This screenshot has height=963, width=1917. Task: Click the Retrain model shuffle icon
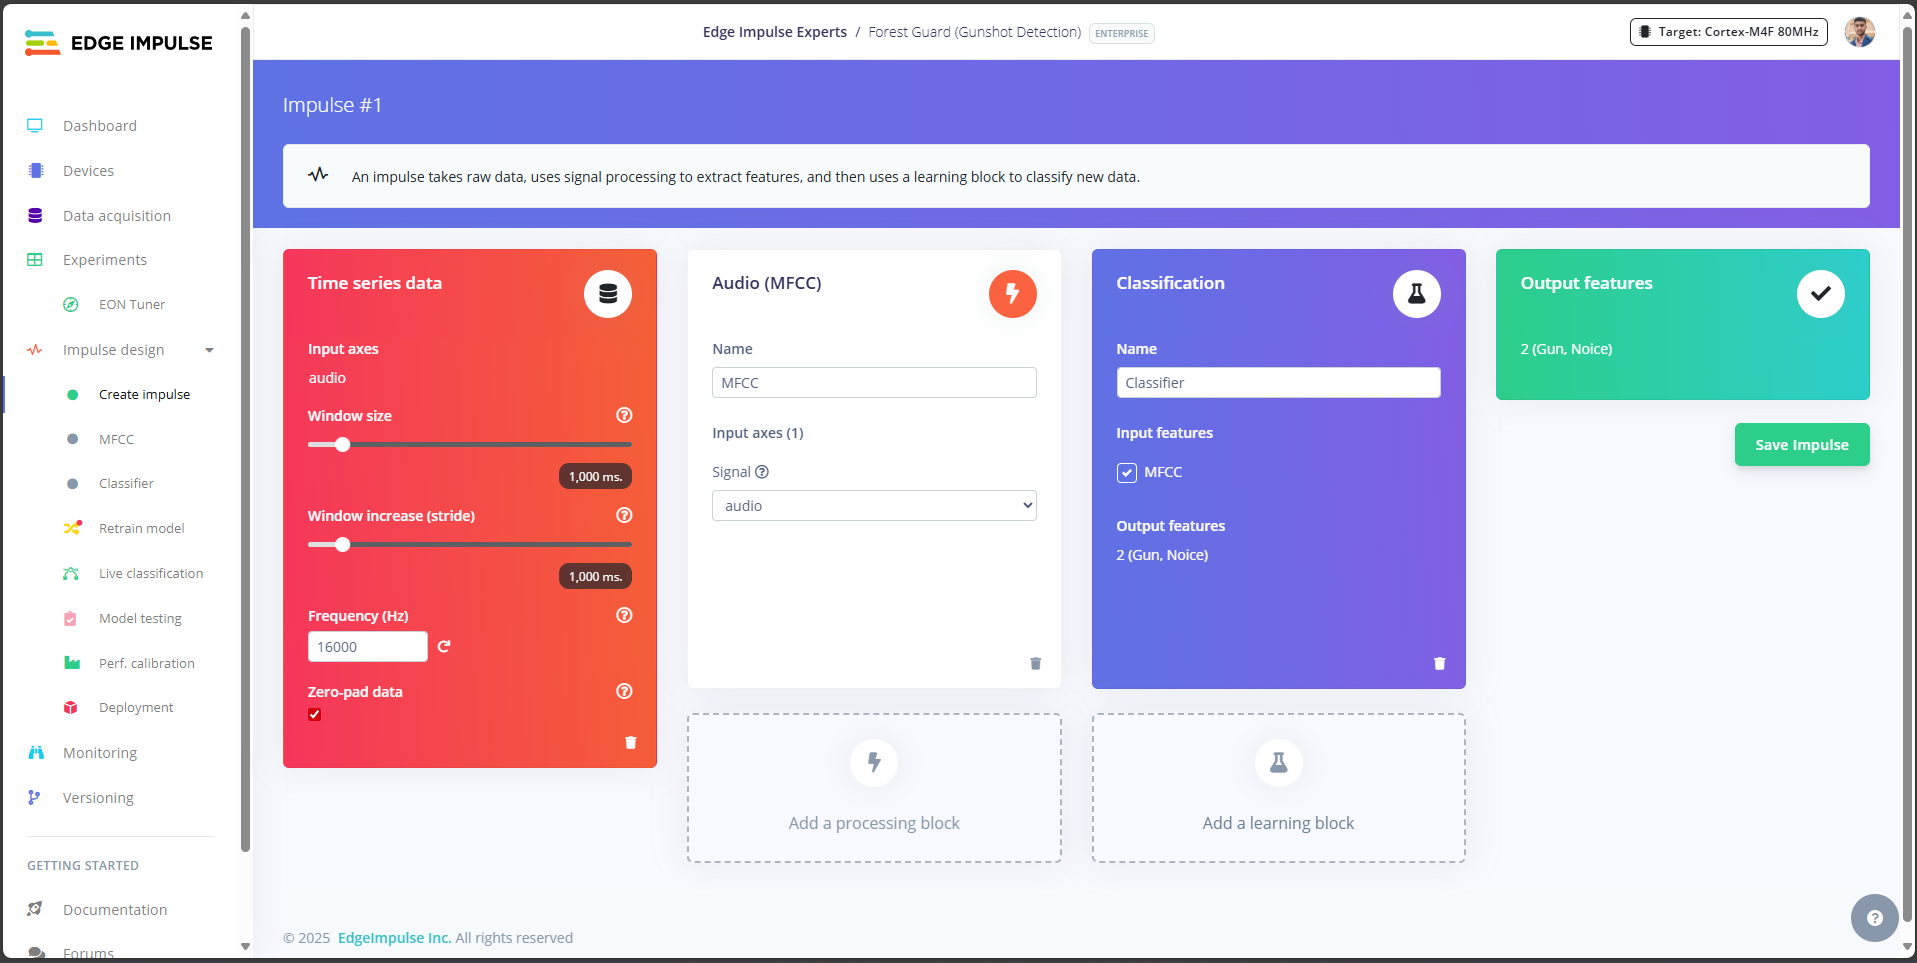click(72, 528)
